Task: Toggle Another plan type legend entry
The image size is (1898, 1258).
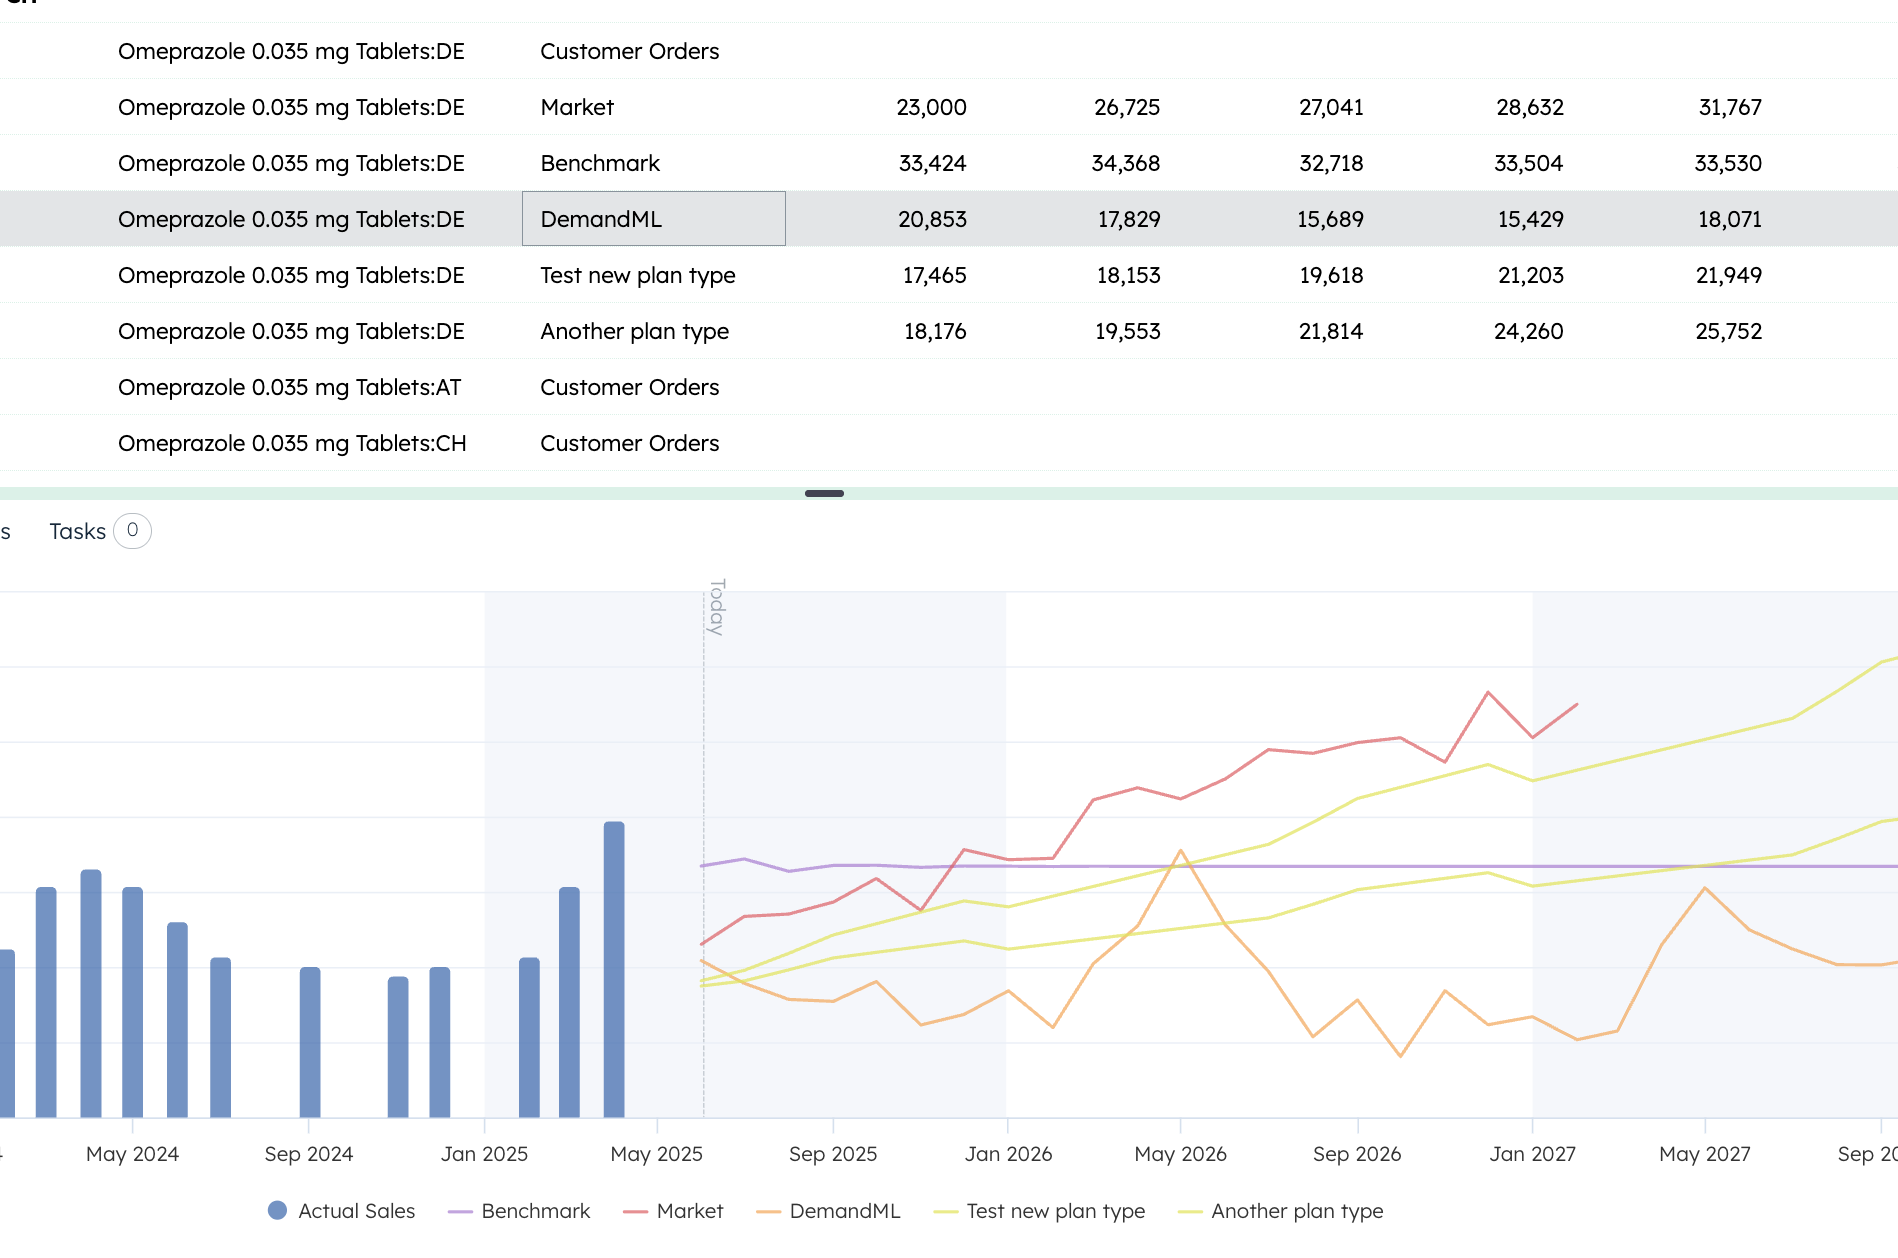Action: 1296,1211
